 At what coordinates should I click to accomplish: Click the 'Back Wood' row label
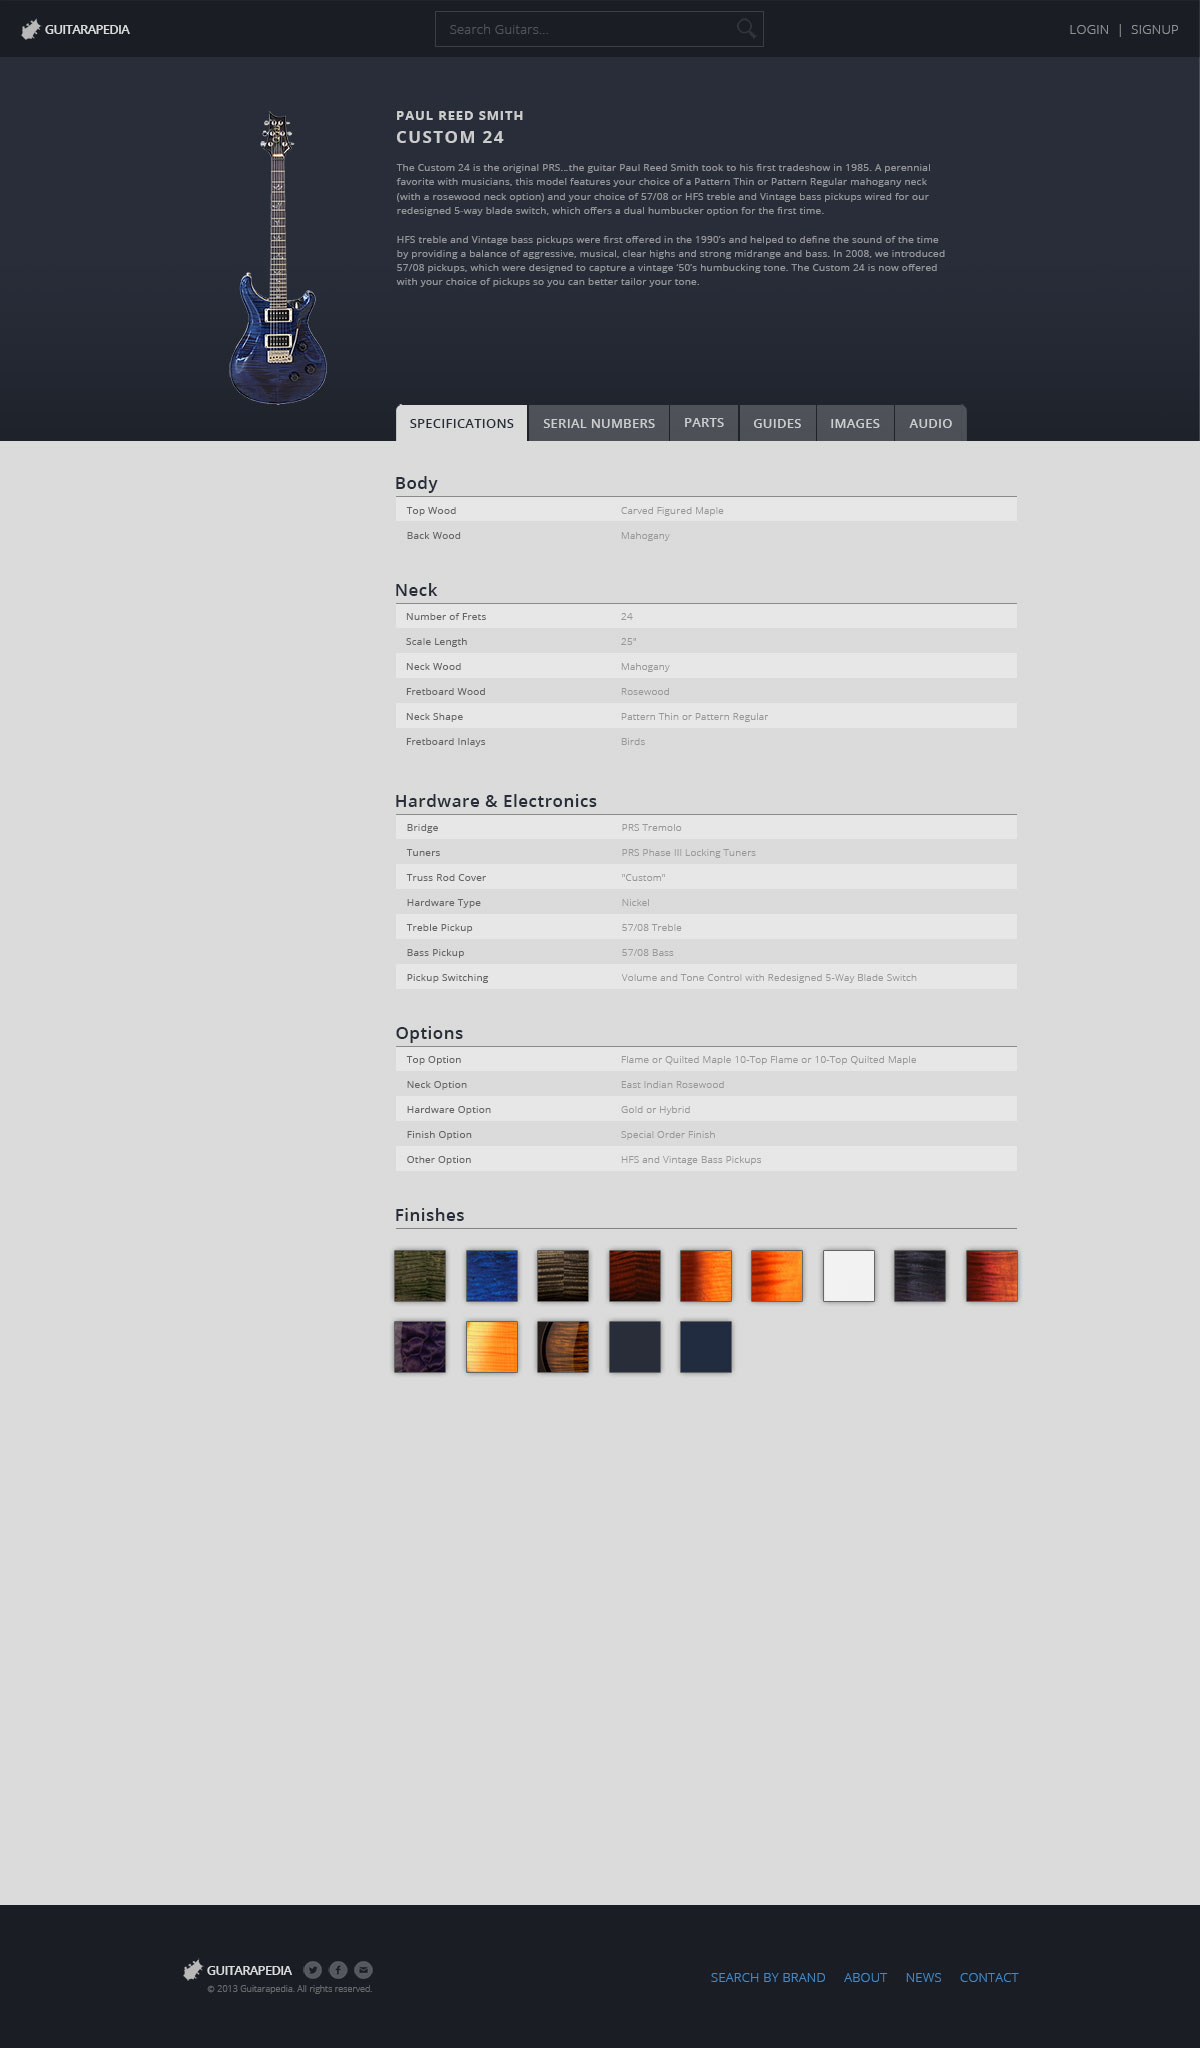[x=434, y=536]
